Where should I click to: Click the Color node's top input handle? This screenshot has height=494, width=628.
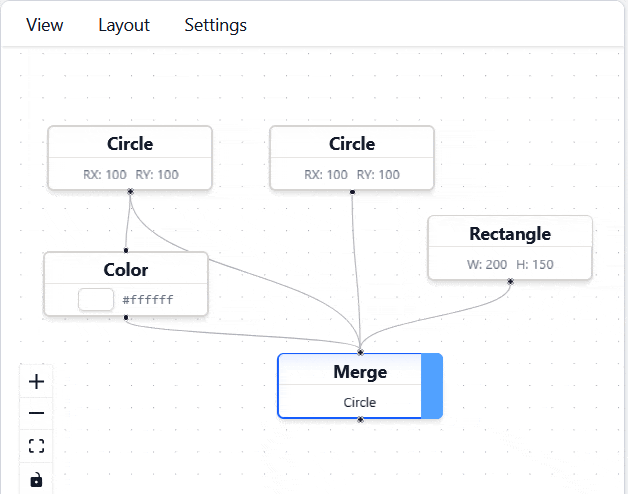click(126, 251)
